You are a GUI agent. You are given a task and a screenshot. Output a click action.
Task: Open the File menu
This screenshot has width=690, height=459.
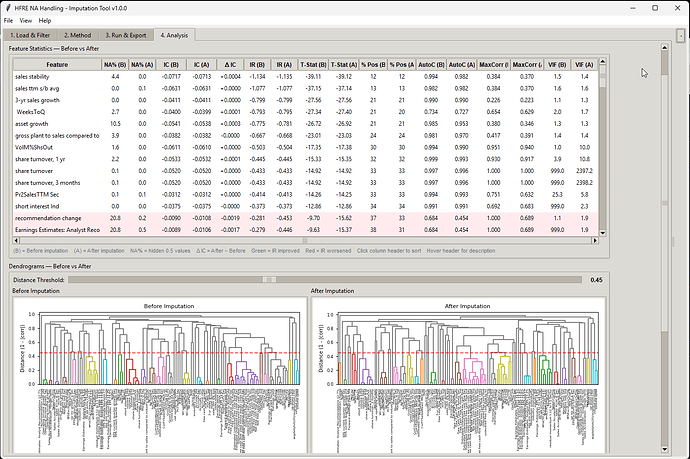pyautogui.click(x=10, y=20)
